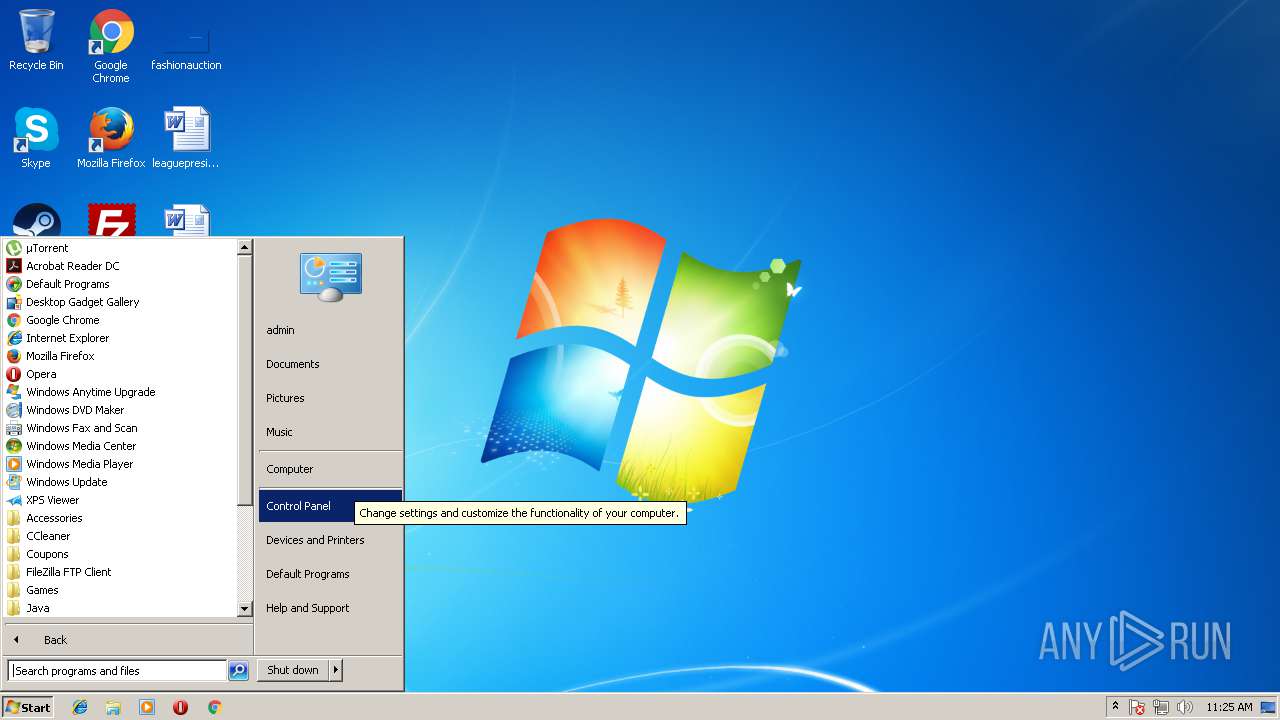Click the user account picture
Viewport: 1280px width, 720px height.
pyautogui.click(x=331, y=277)
